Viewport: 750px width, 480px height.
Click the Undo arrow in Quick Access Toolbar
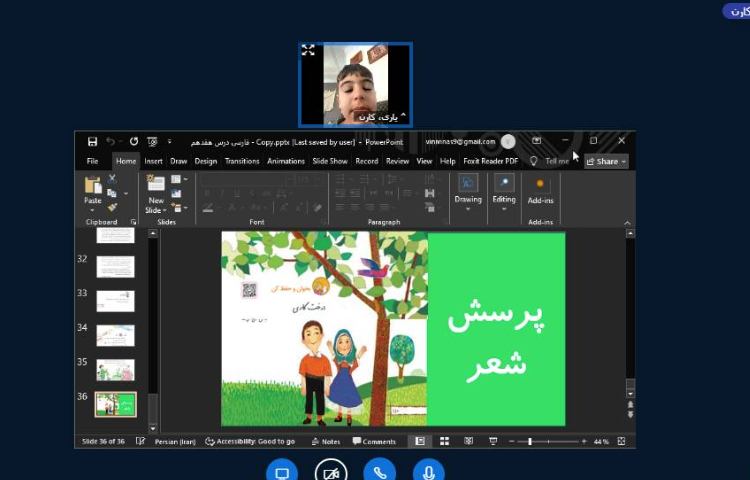(x=110, y=142)
